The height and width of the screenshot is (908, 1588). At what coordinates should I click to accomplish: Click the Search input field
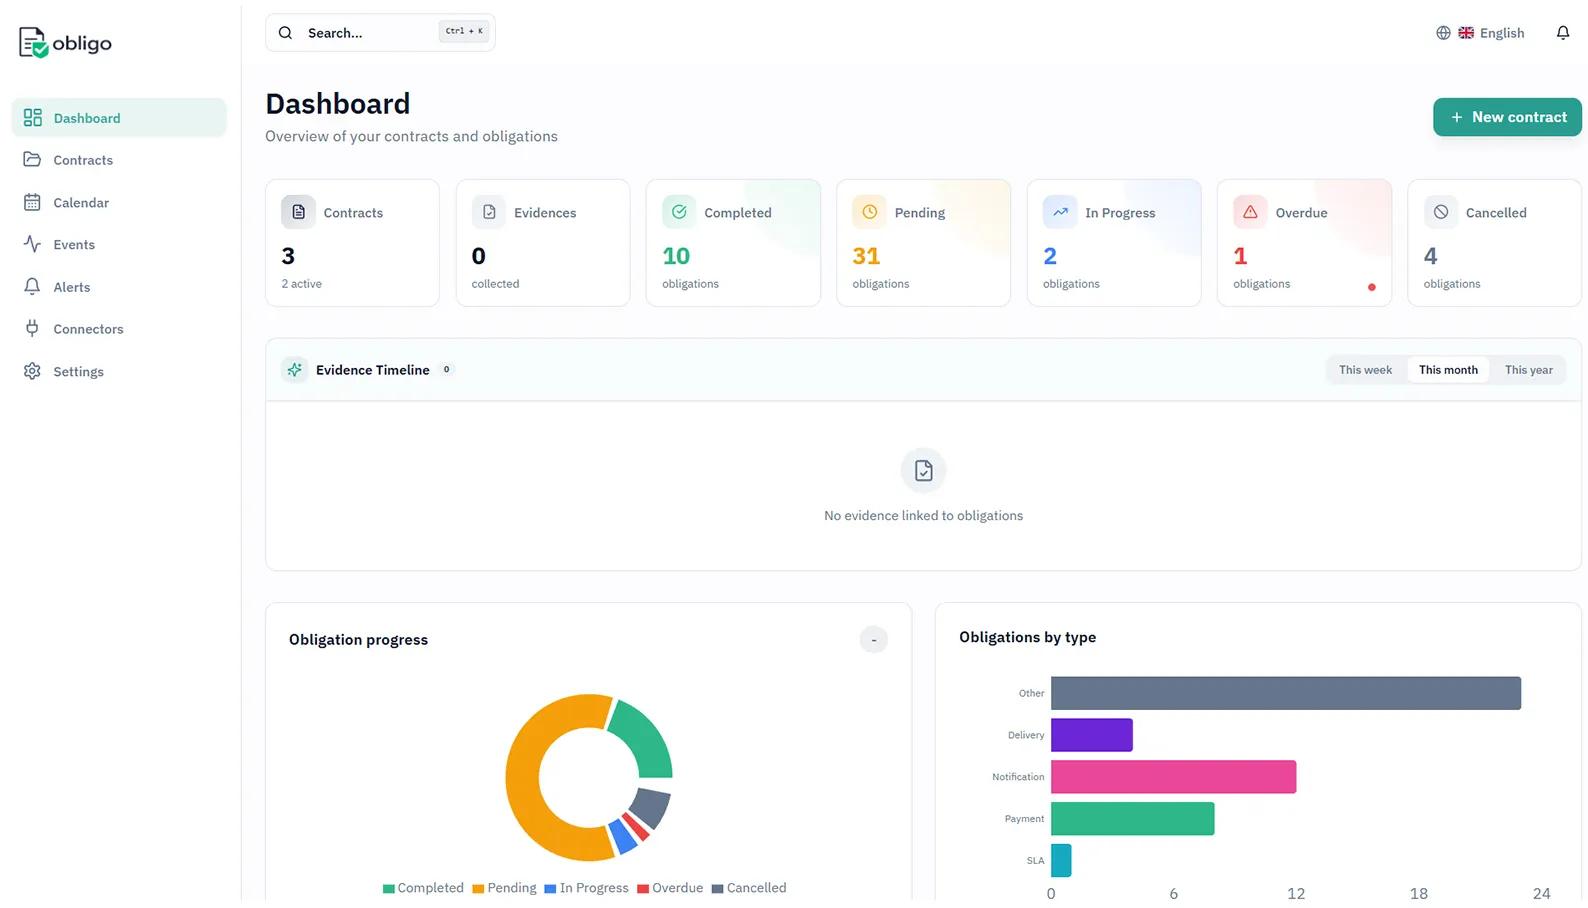370,33
